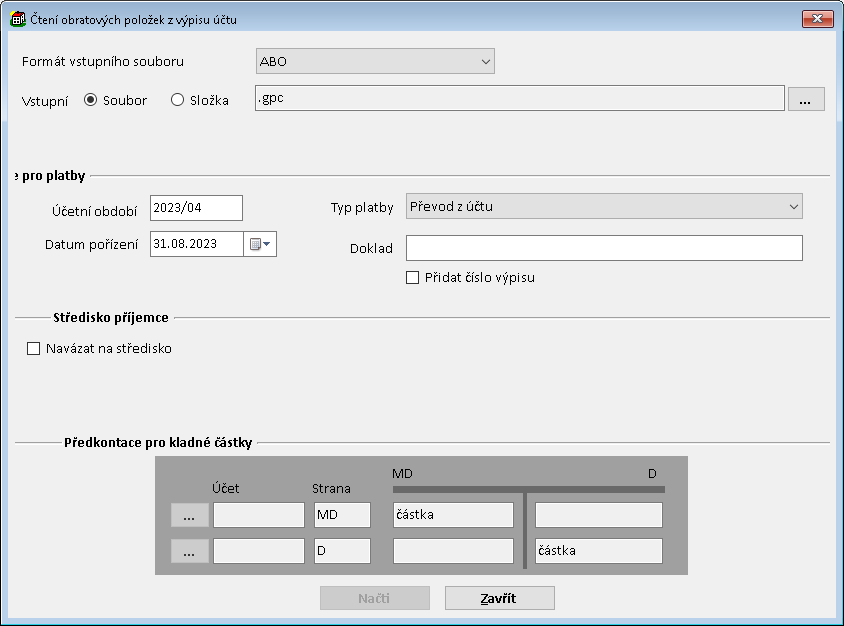Viewport: 844px width, 626px height.
Task: Click the input file path field
Action: point(518,98)
